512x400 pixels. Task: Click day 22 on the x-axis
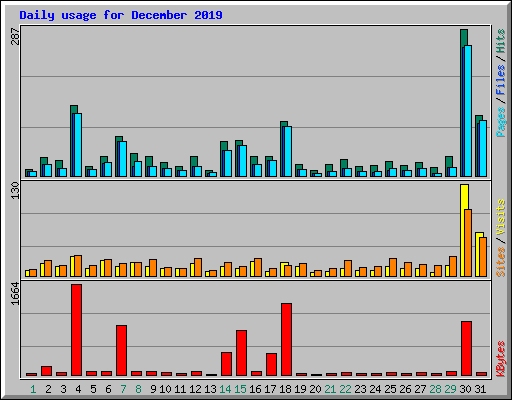(x=345, y=389)
